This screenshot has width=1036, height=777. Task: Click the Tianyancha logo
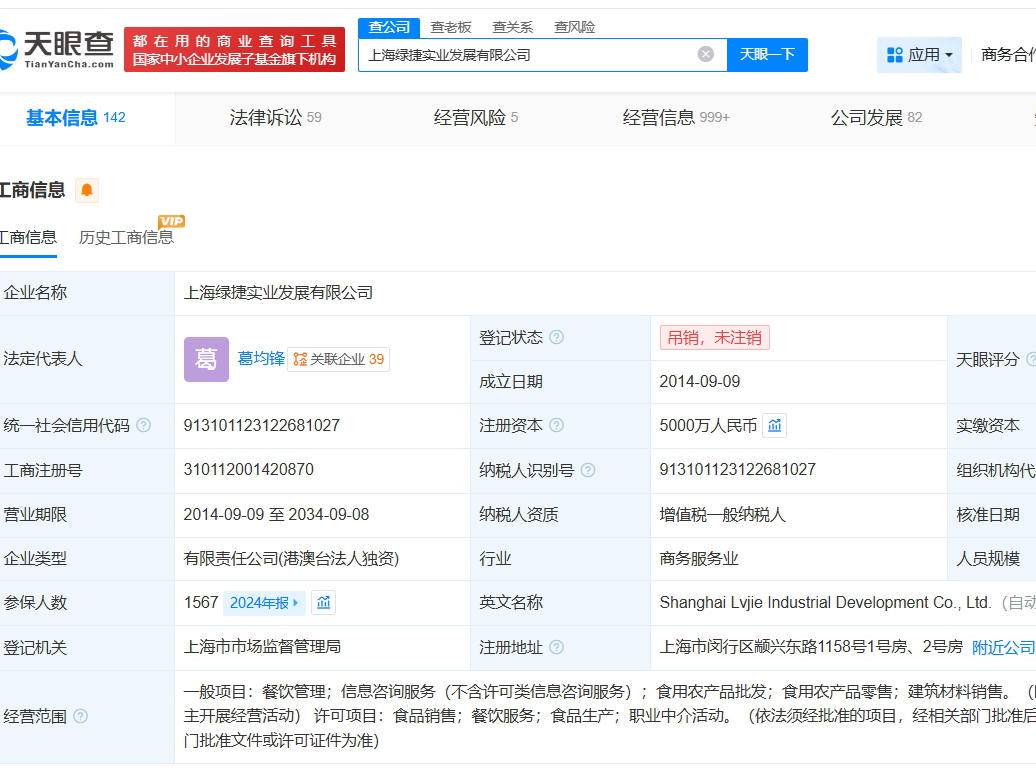tap(57, 48)
